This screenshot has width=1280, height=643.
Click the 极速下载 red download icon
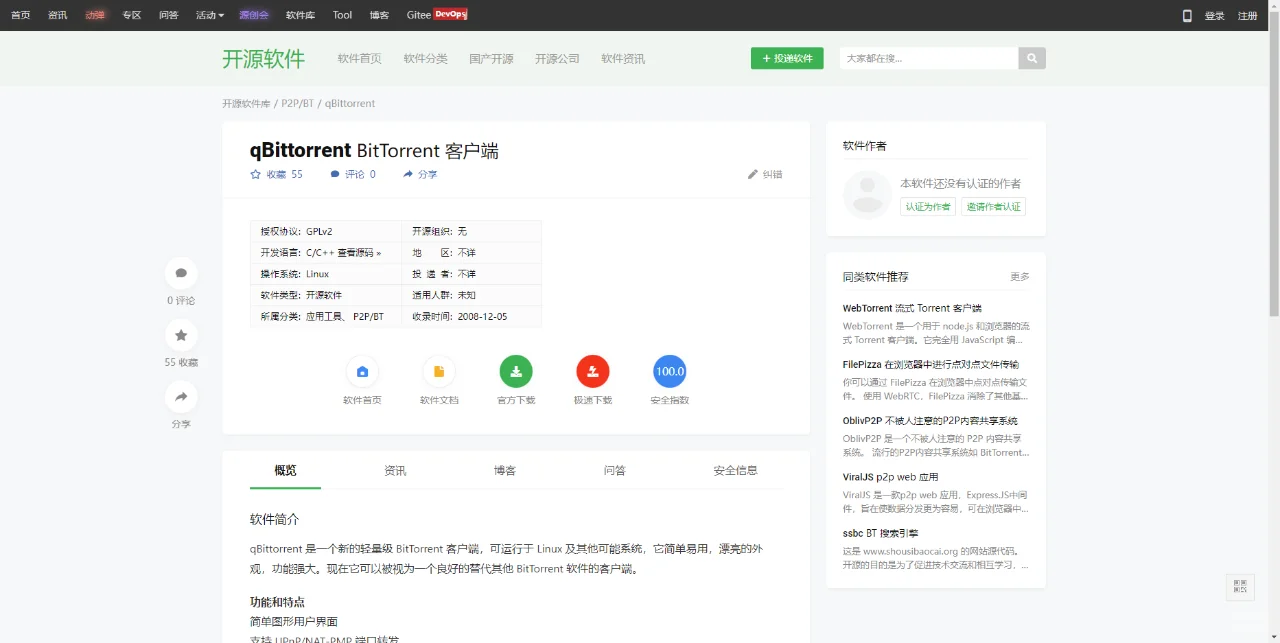click(x=592, y=371)
